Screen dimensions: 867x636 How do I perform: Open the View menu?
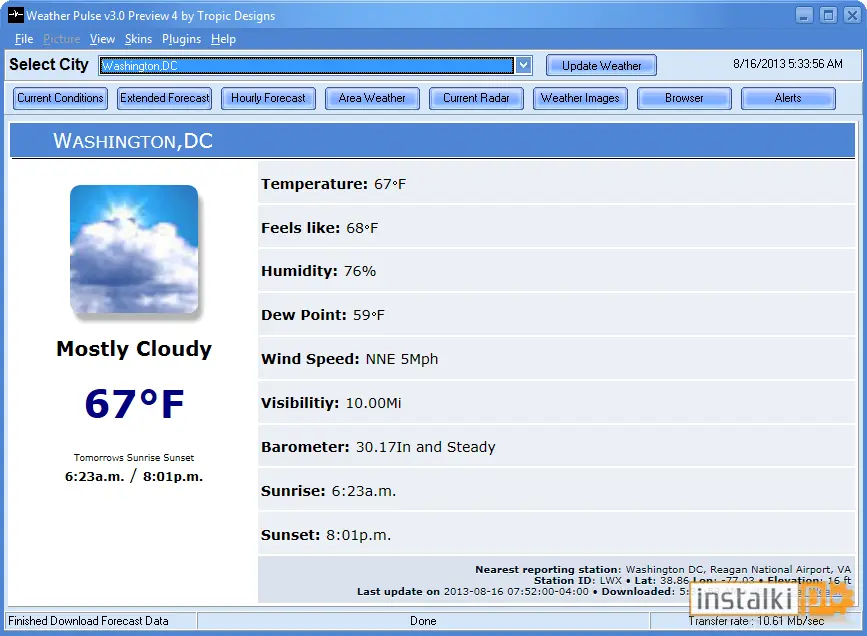[x=102, y=39]
